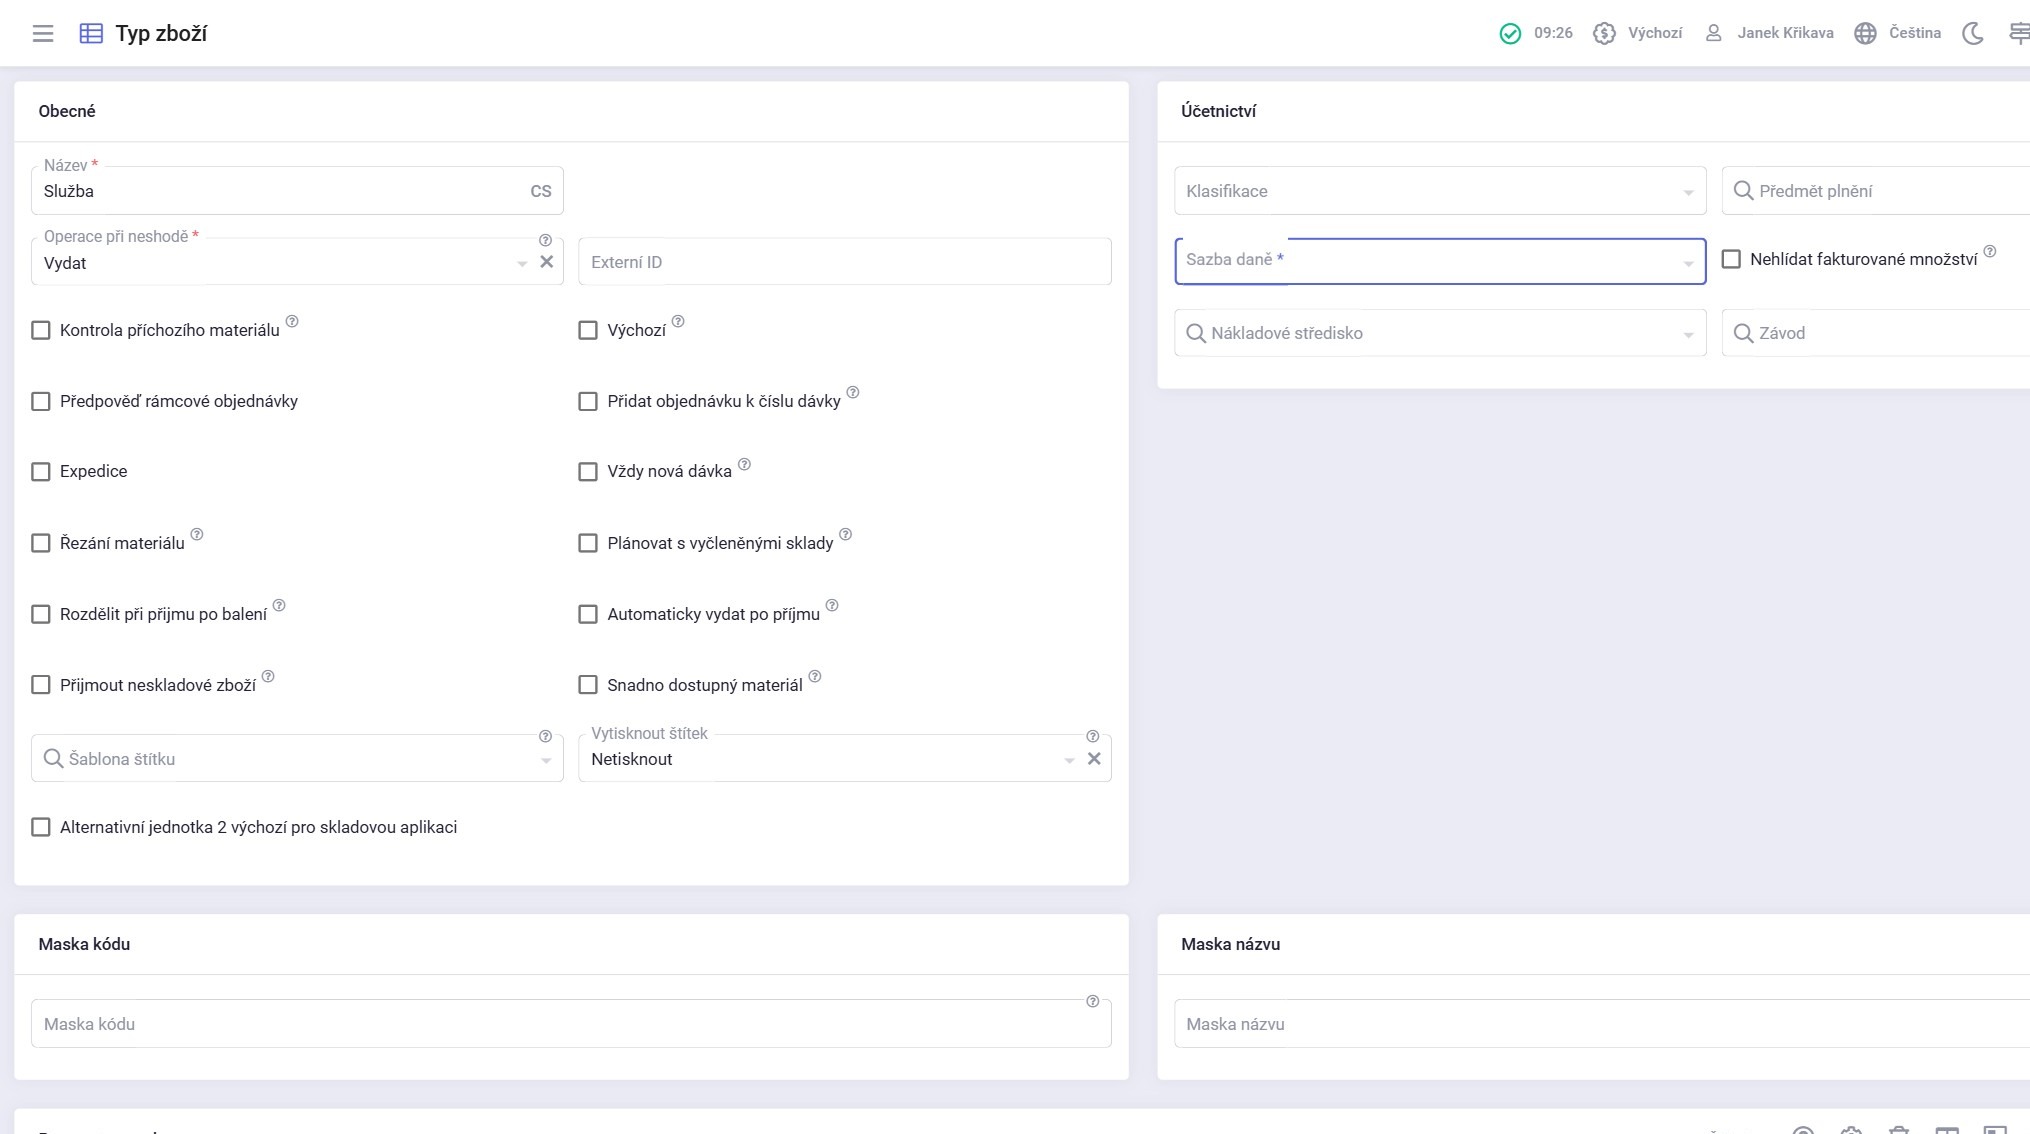Tick the Výchozí checkbox
The width and height of the screenshot is (2030, 1134).
[588, 330]
